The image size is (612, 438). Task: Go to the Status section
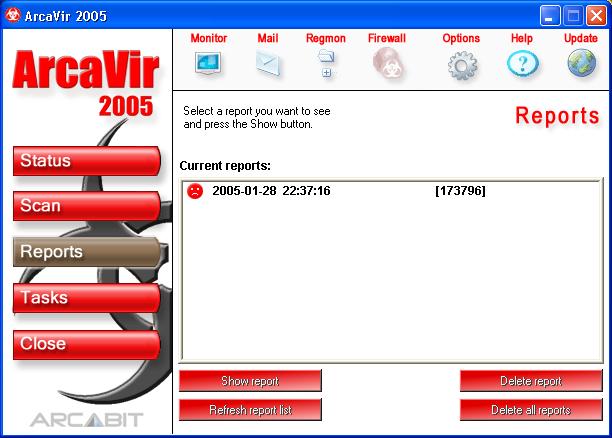click(x=87, y=161)
